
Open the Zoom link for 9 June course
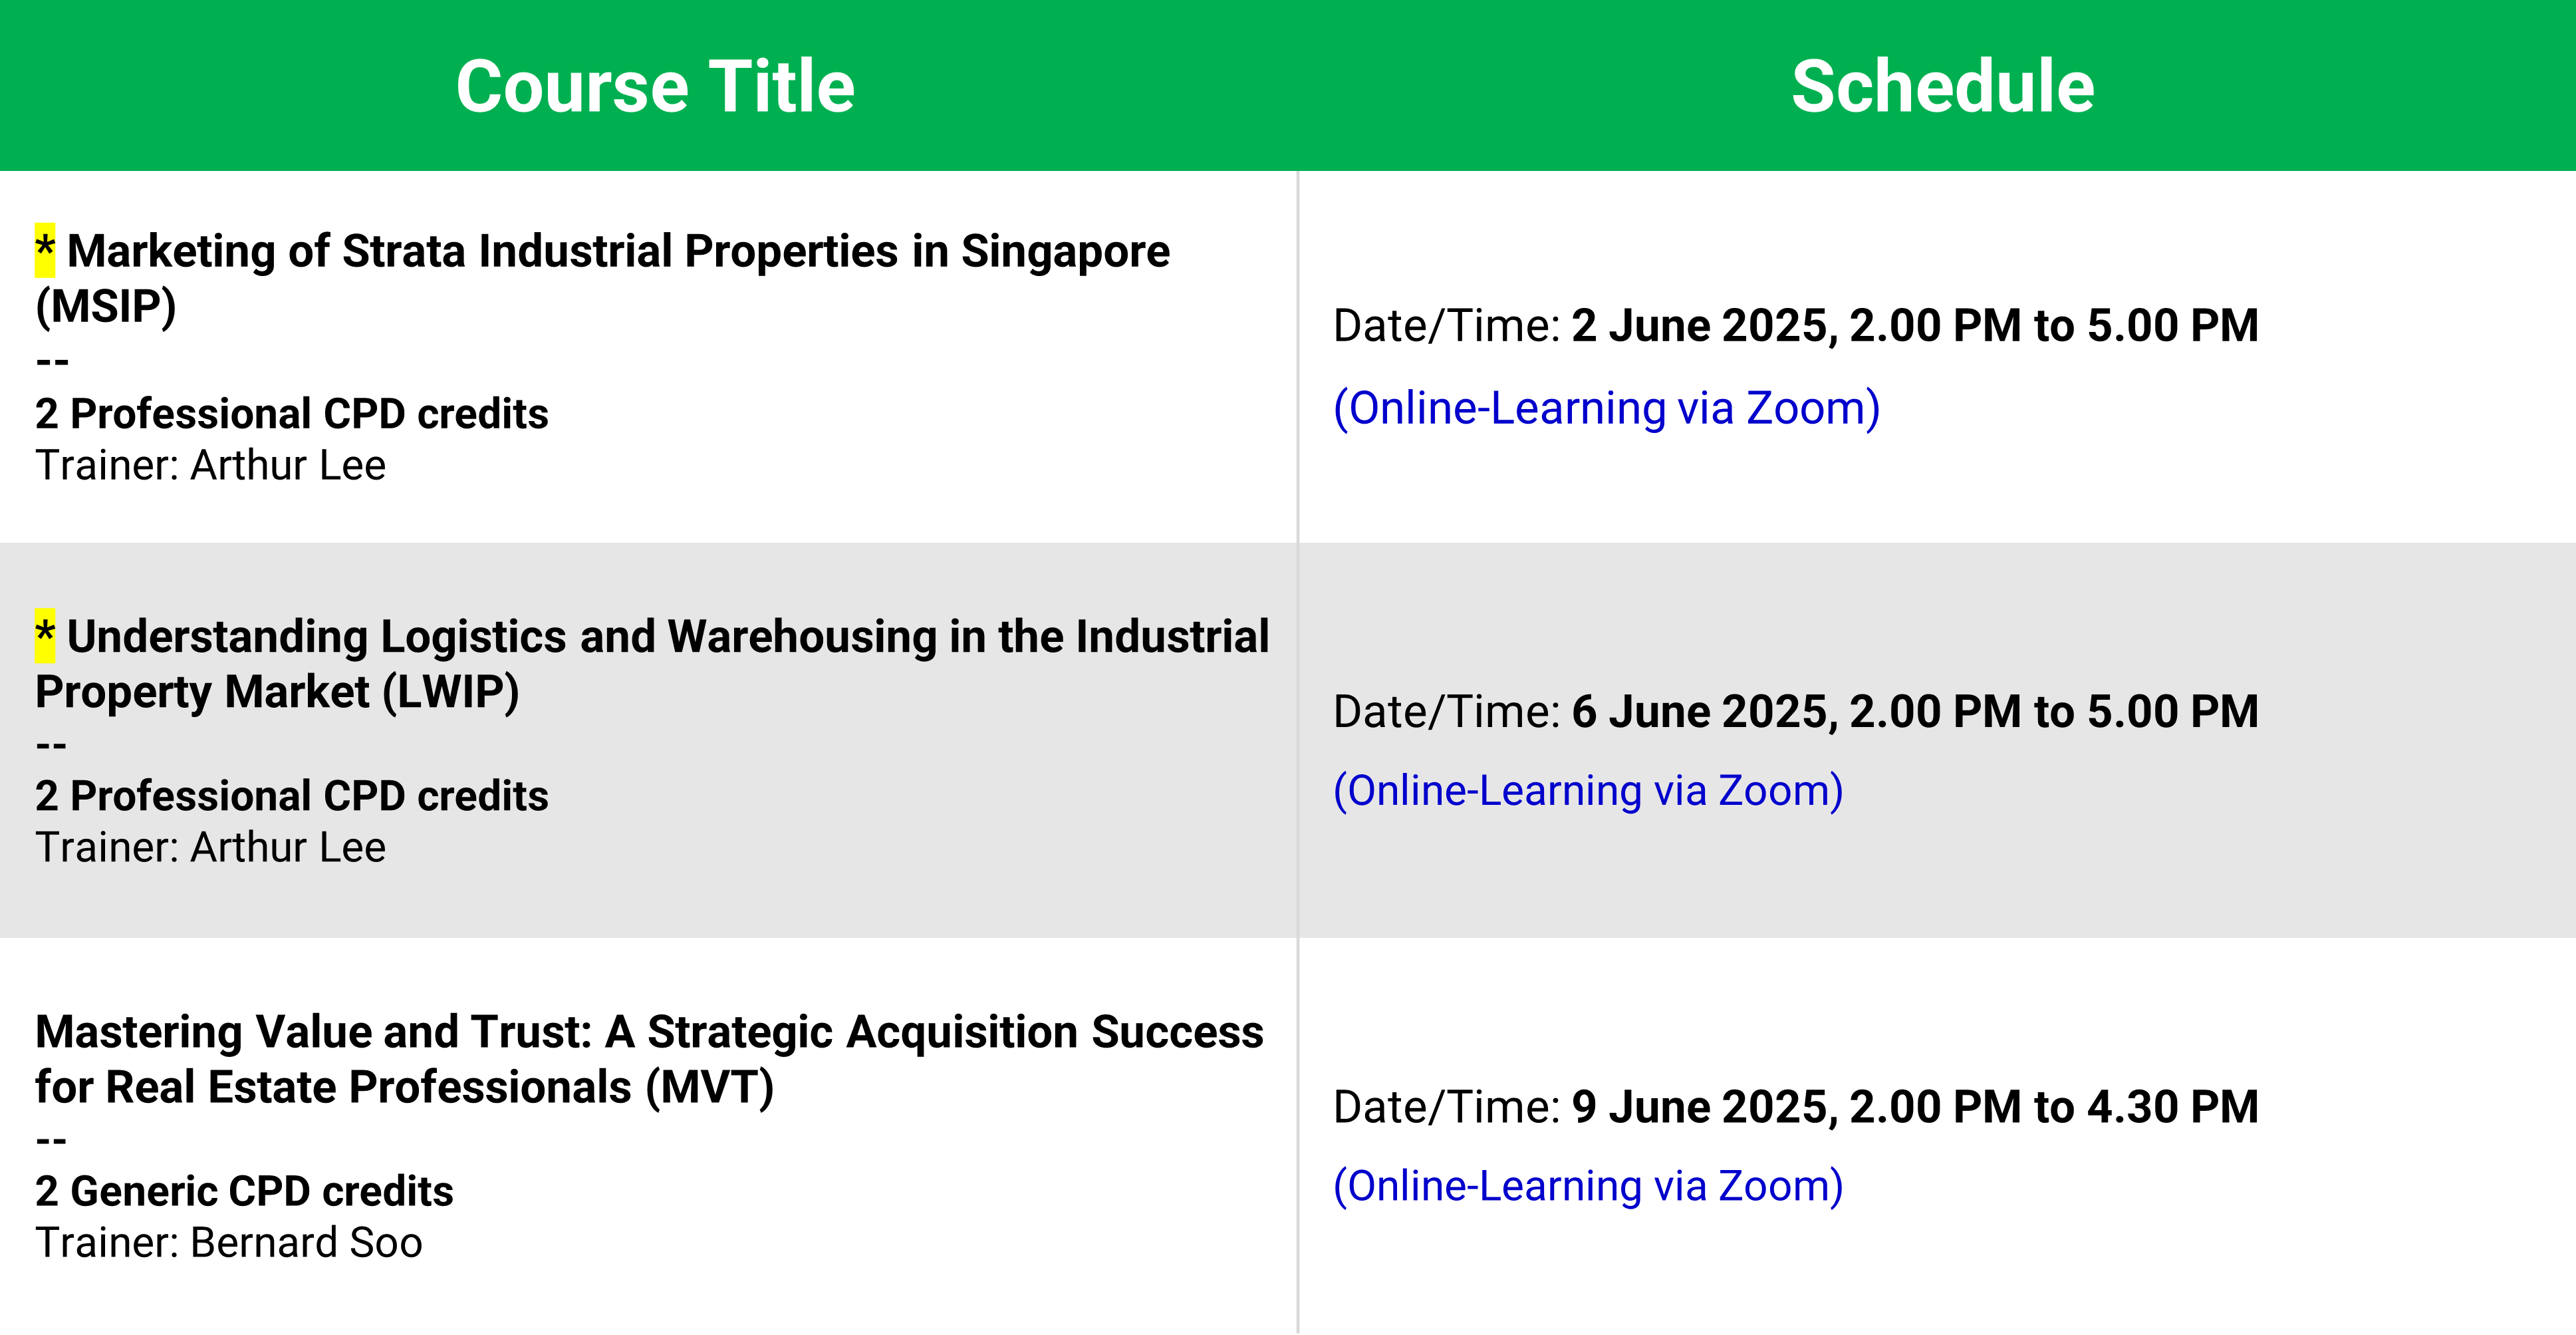(1588, 1186)
